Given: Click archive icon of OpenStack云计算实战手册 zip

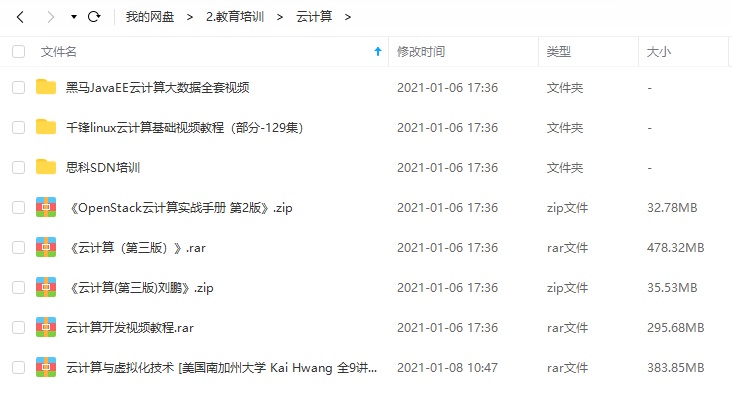Looking at the screenshot, I should tap(46, 207).
